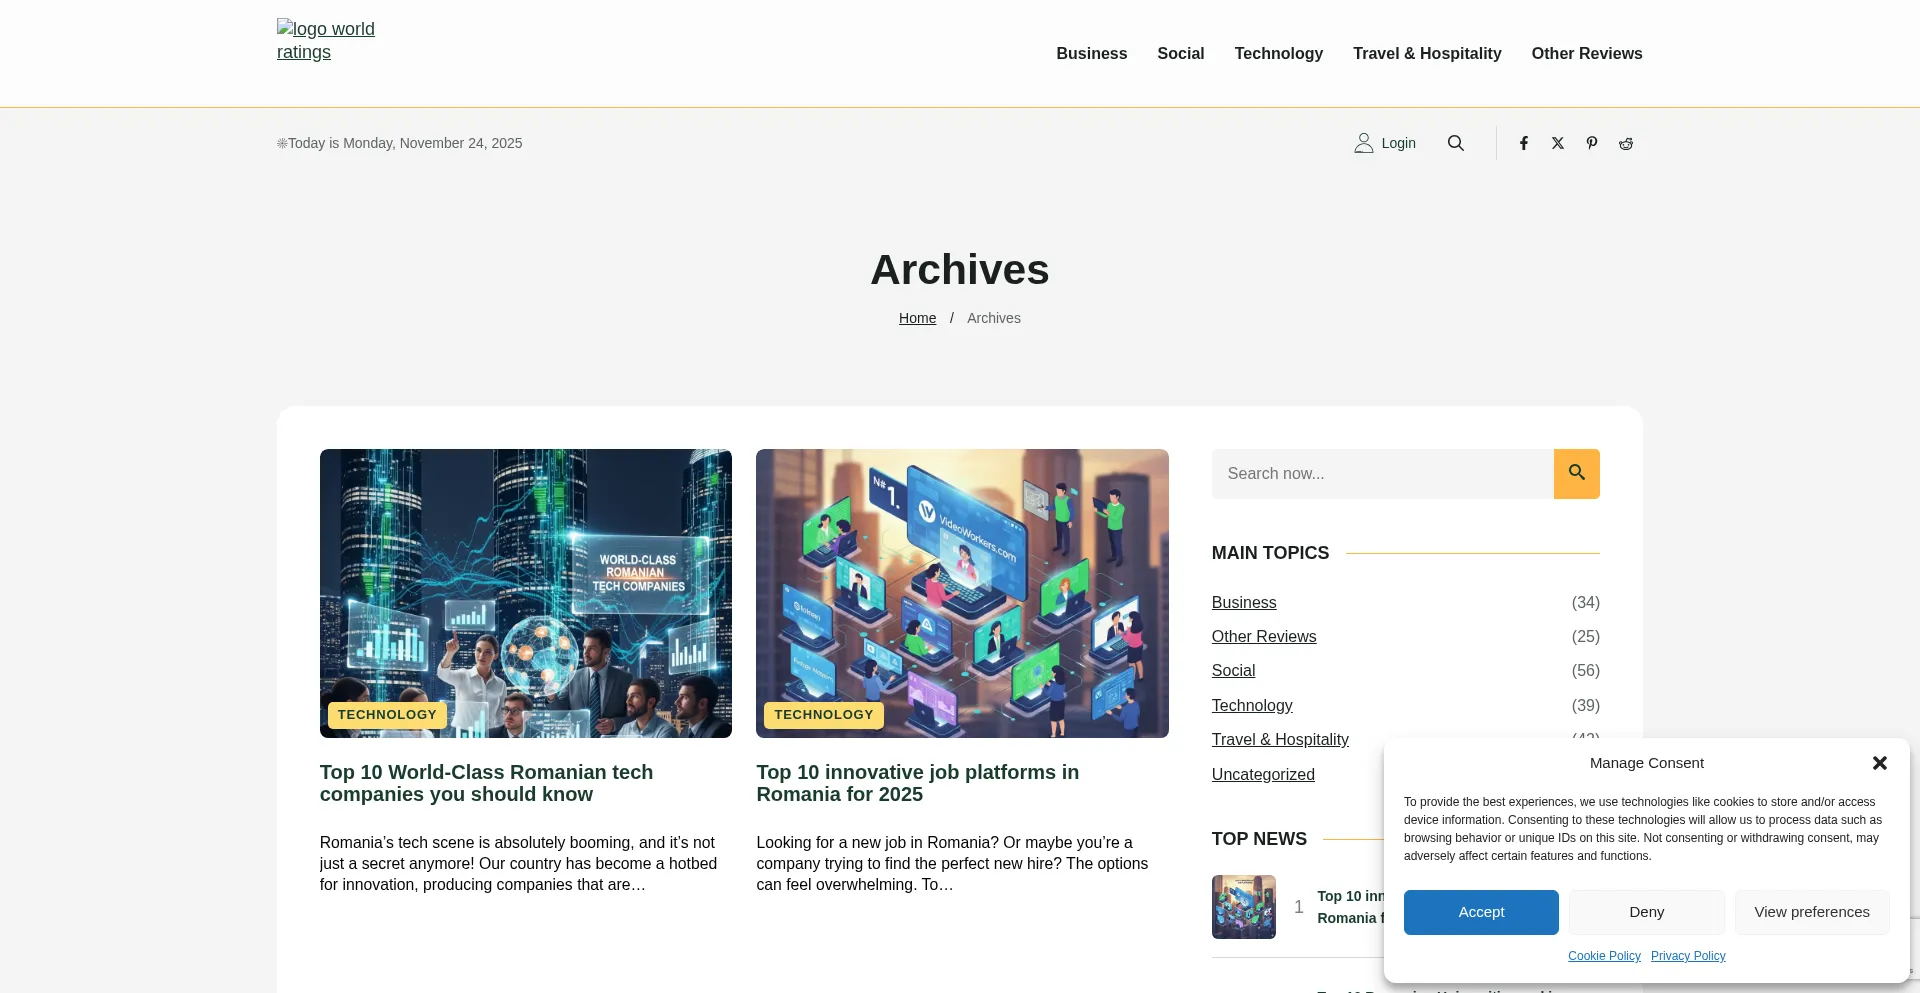1920x993 pixels.
Task: Click the Pinterest icon
Action: pyautogui.click(x=1592, y=143)
